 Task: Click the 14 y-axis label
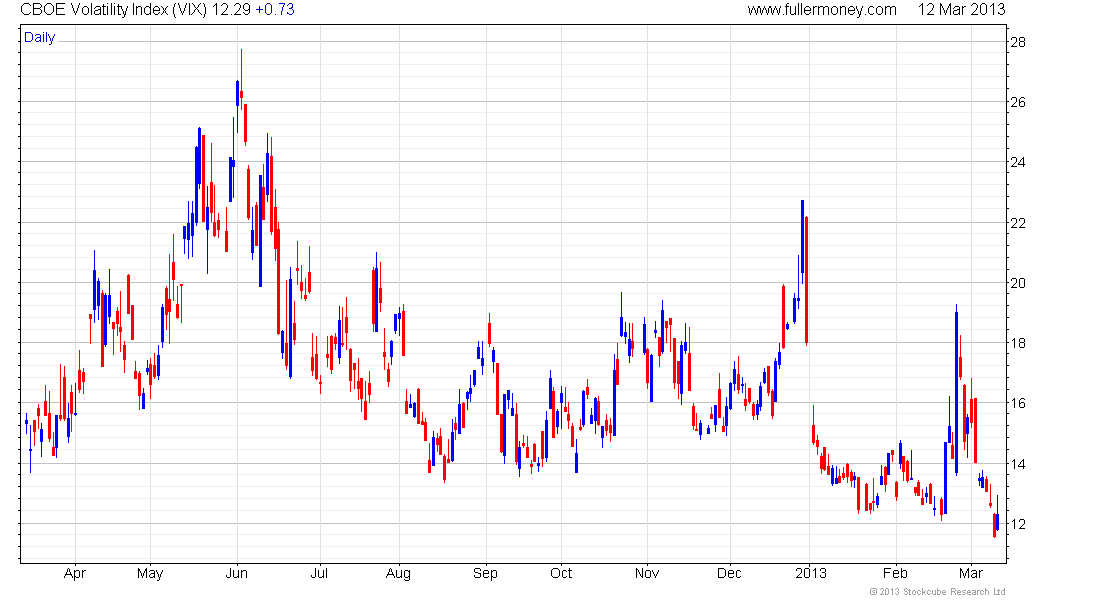[1017, 464]
